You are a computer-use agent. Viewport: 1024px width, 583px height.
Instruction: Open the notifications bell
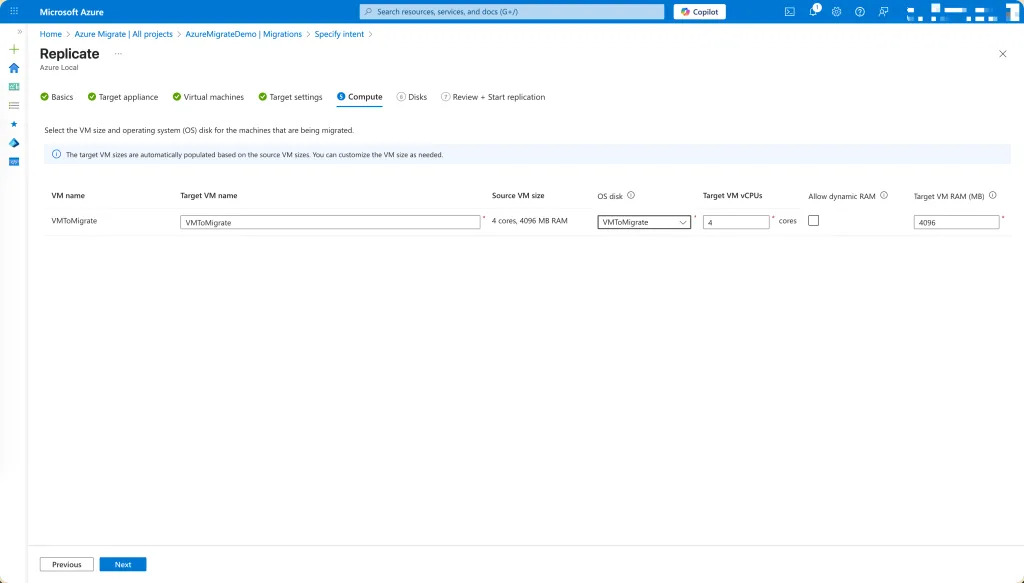coord(813,12)
